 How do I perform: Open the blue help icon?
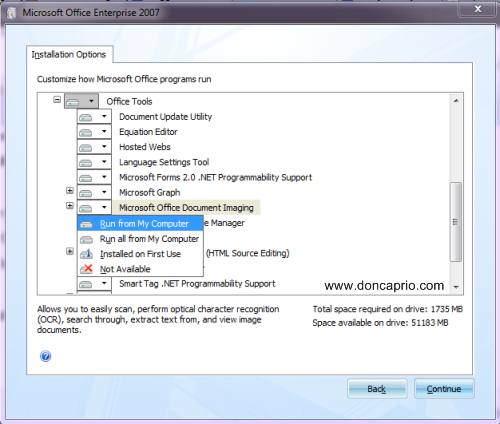[x=45, y=356]
